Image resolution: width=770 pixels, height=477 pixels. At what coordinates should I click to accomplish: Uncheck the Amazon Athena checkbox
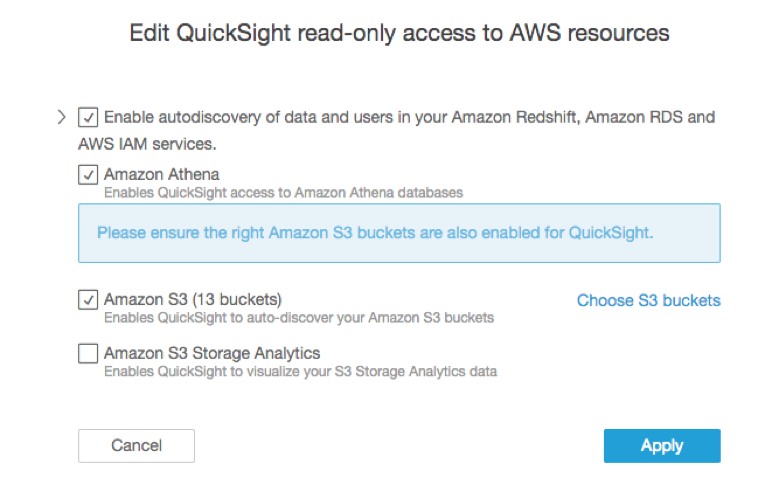[88, 175]
